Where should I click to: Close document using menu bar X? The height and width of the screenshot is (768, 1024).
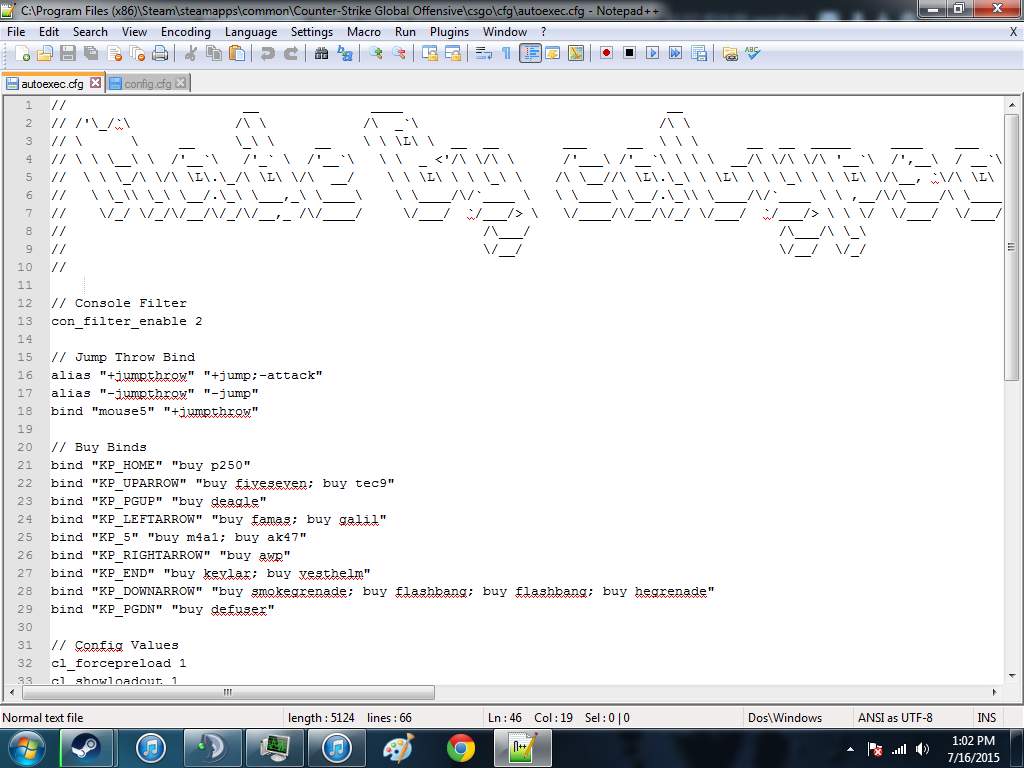[1014, 32]
